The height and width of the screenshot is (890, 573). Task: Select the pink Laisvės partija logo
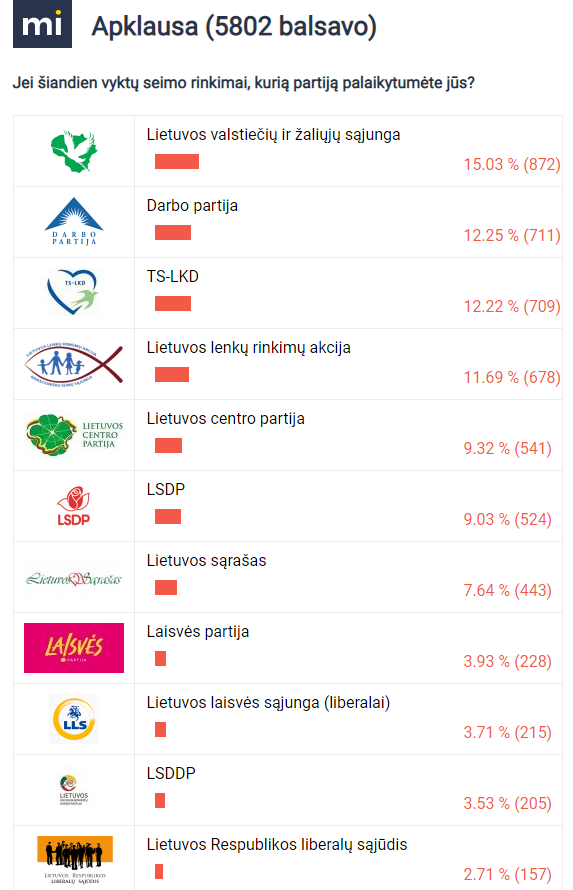click(74, 648)
